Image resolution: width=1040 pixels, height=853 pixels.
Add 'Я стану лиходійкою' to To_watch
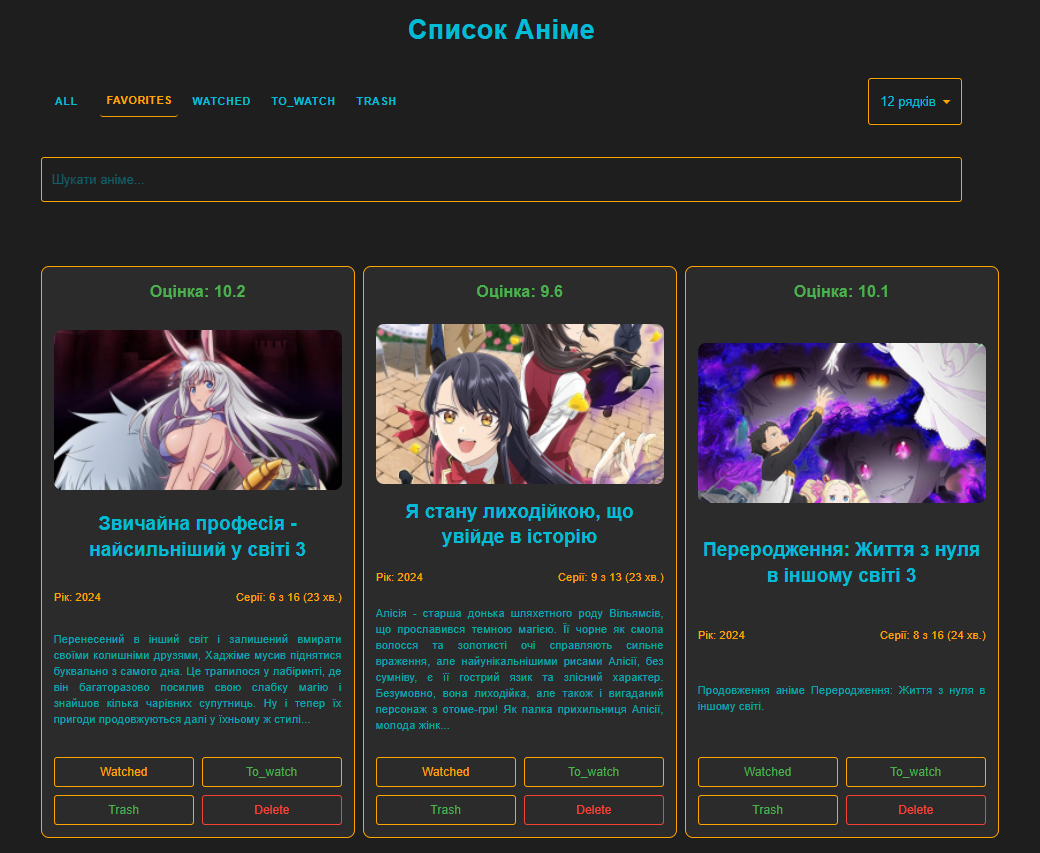pos(594,771)
